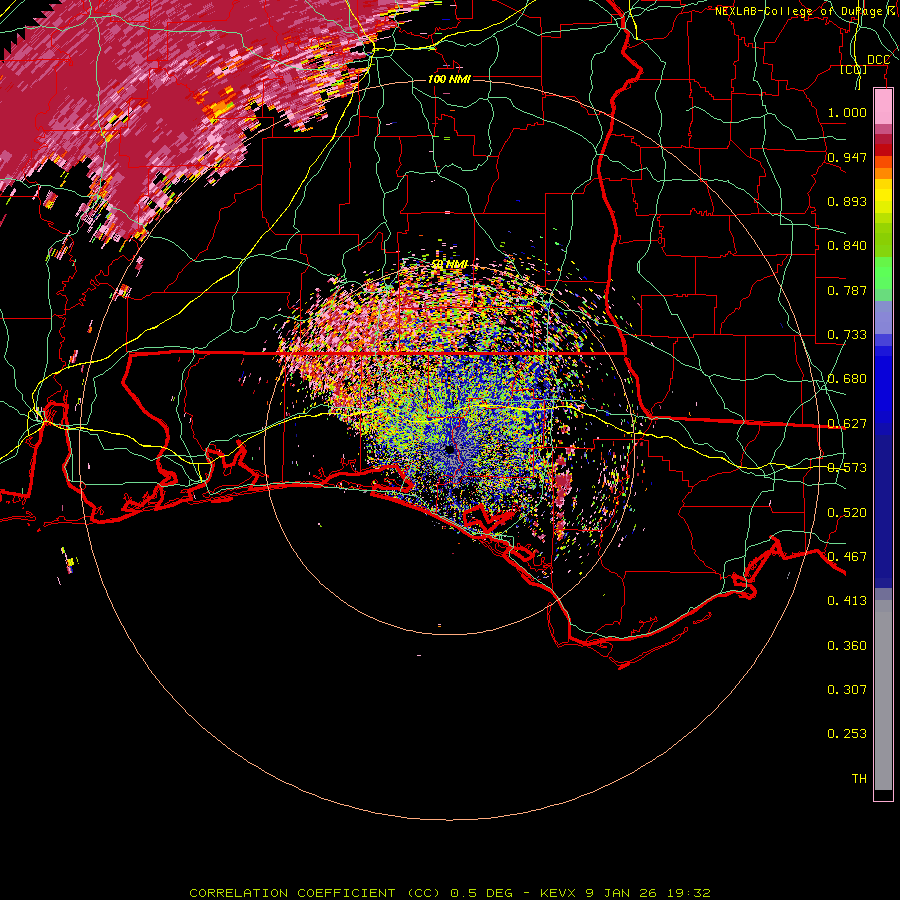Select the 0.413 scale value

(x=847, y=601)
